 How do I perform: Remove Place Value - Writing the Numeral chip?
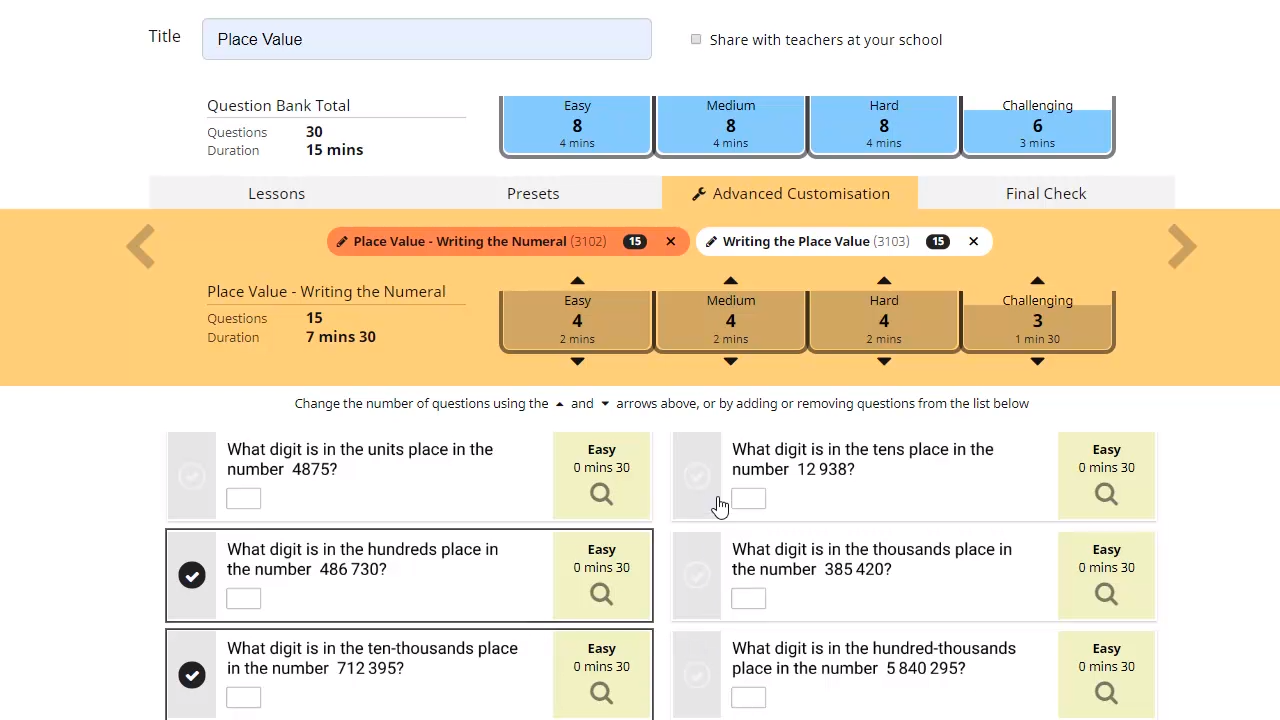coord(671,241)
